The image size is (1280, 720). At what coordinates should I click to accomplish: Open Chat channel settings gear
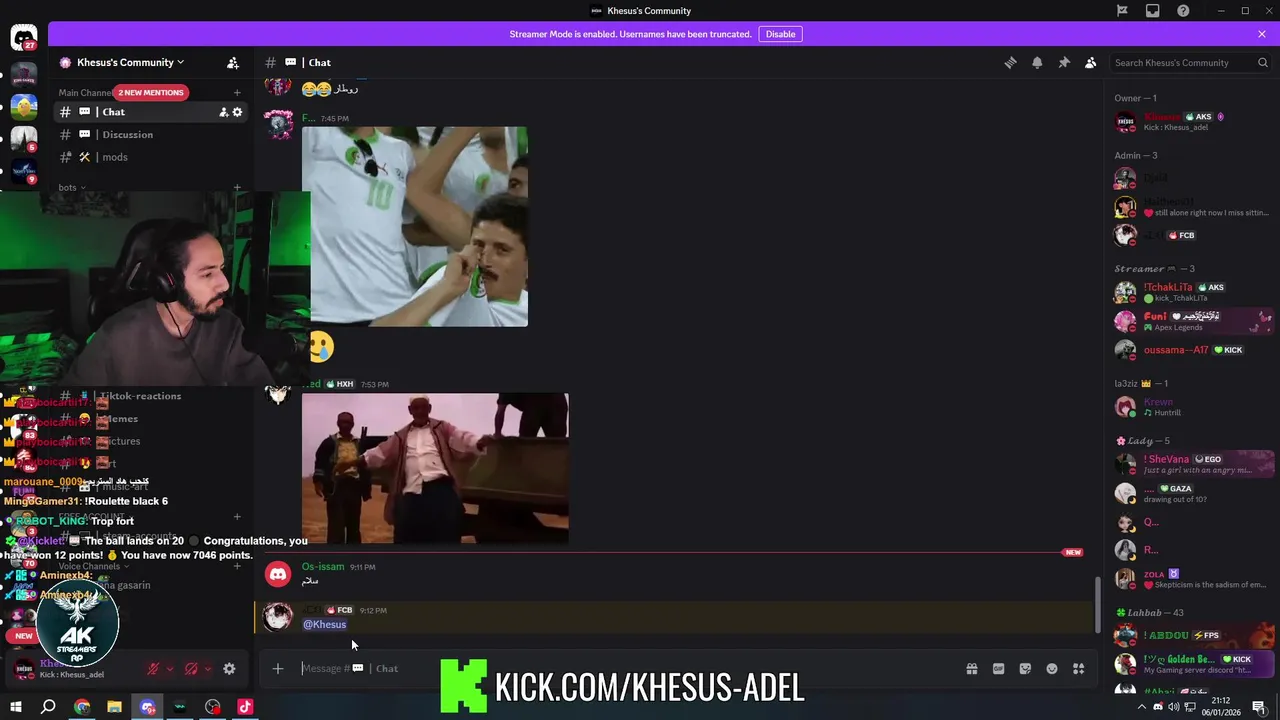click(237, 112)
